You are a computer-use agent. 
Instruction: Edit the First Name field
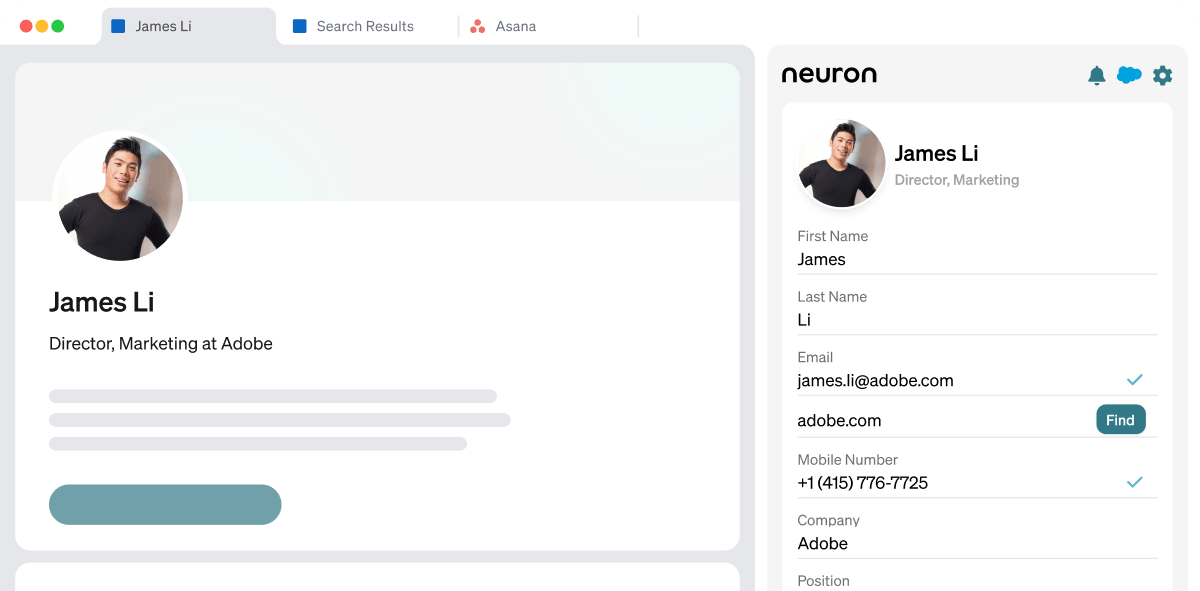[960, 260]
